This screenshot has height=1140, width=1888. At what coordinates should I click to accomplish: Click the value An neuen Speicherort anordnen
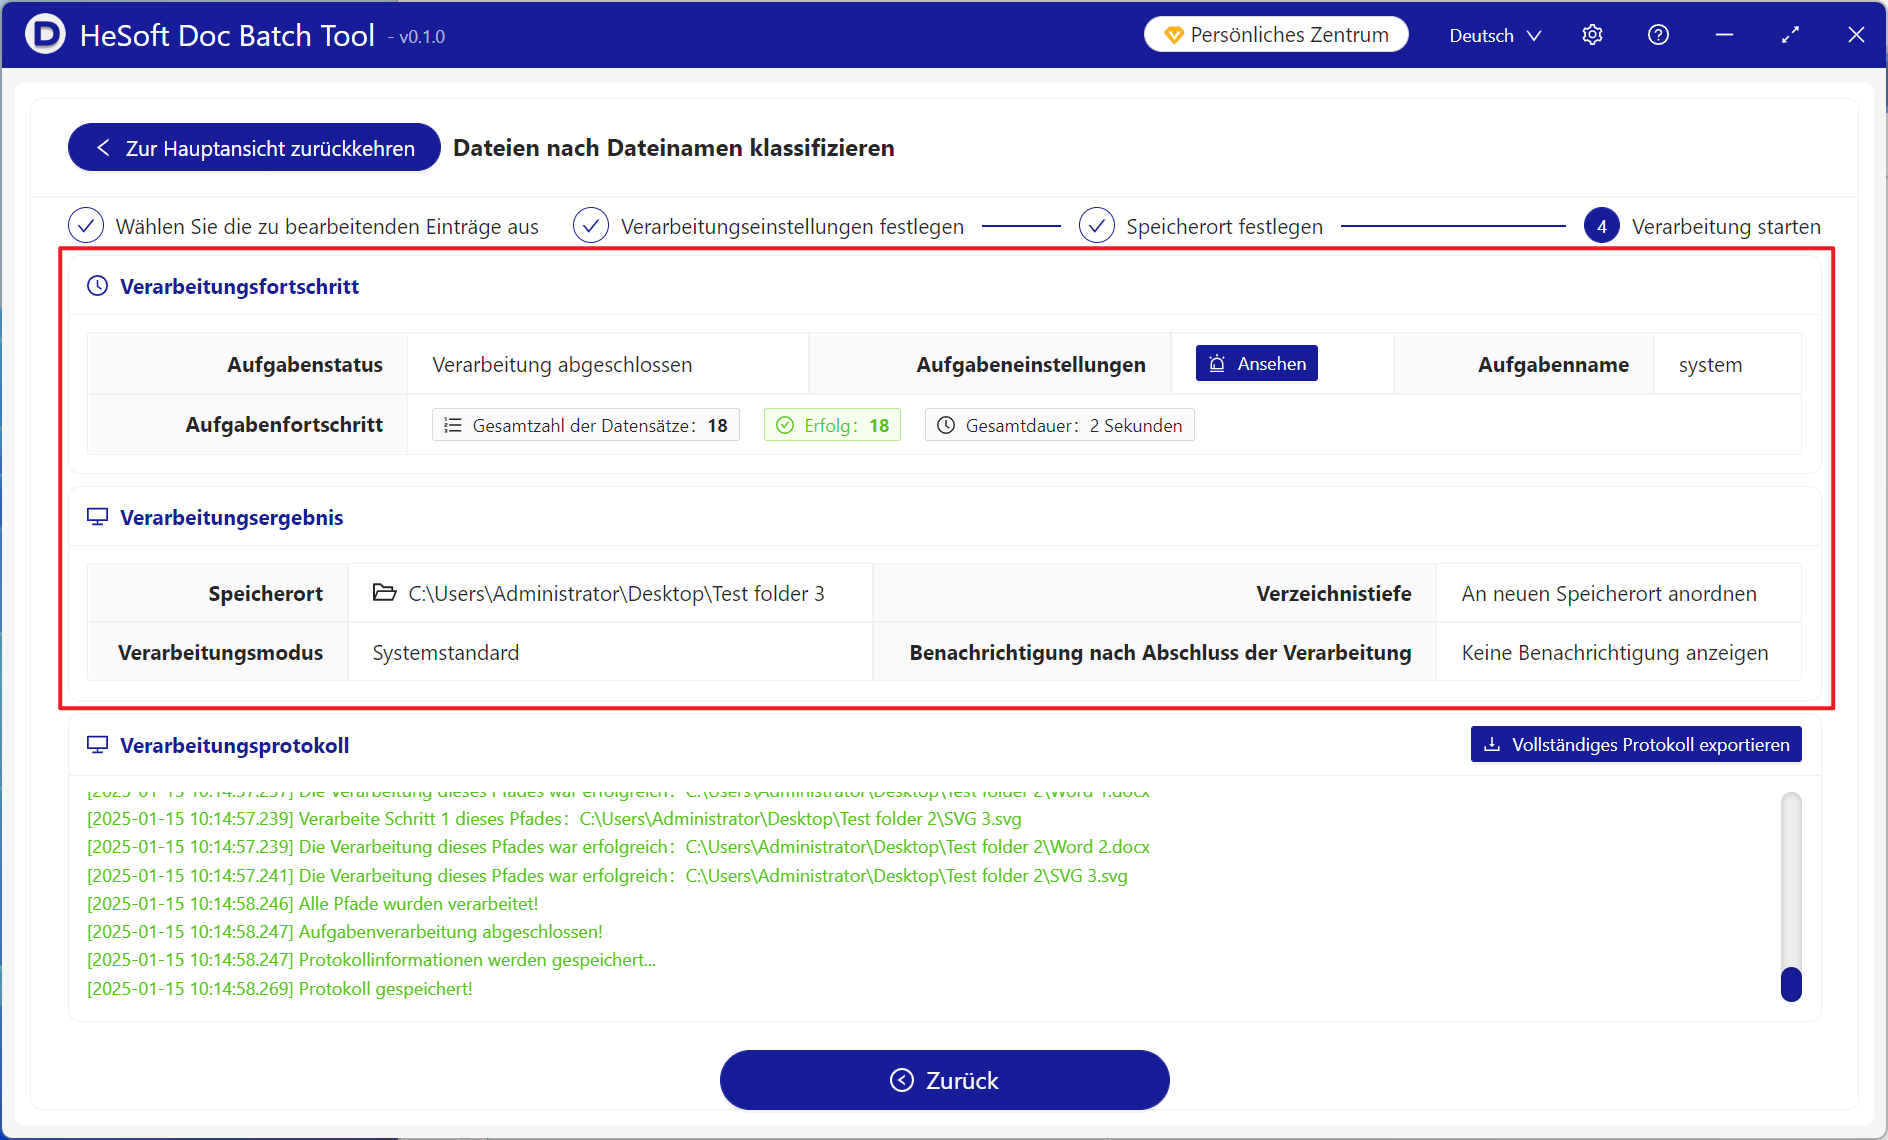[x=1609, y=594]
